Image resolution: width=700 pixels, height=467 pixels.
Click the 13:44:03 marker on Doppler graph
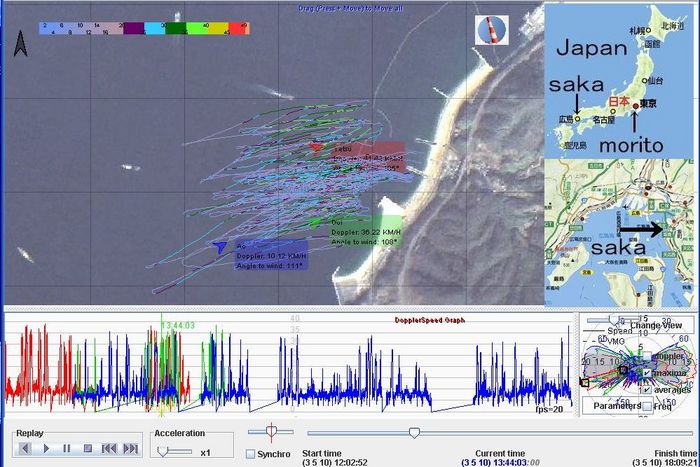176,325
